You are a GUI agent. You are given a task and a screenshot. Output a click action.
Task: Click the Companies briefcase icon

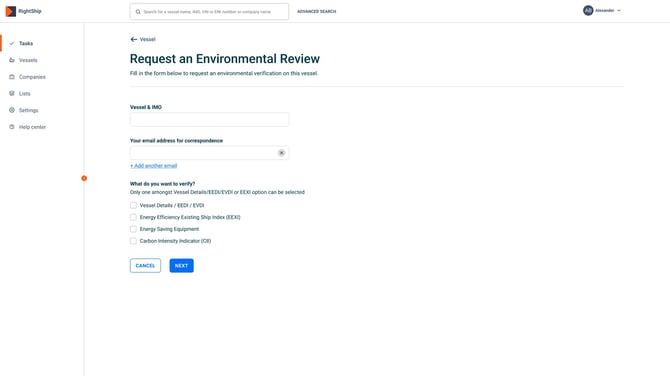[12, 77]
